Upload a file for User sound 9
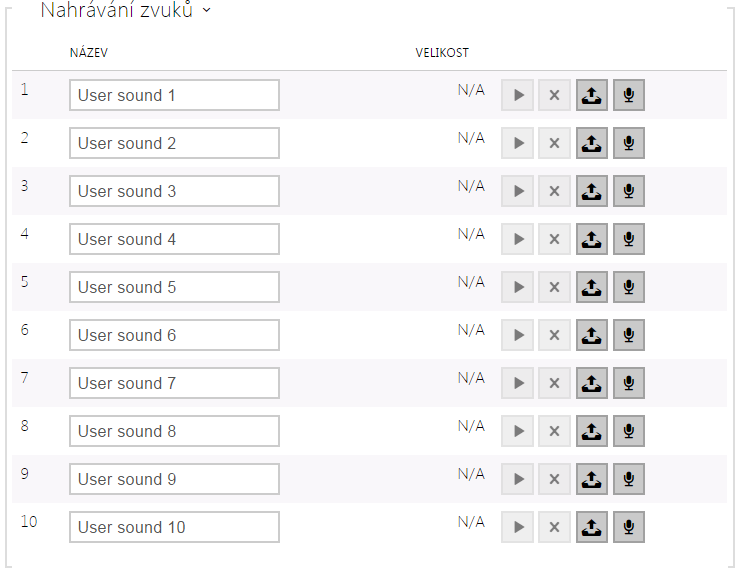The height and width of the screenshot is (574, 743). 592,479
